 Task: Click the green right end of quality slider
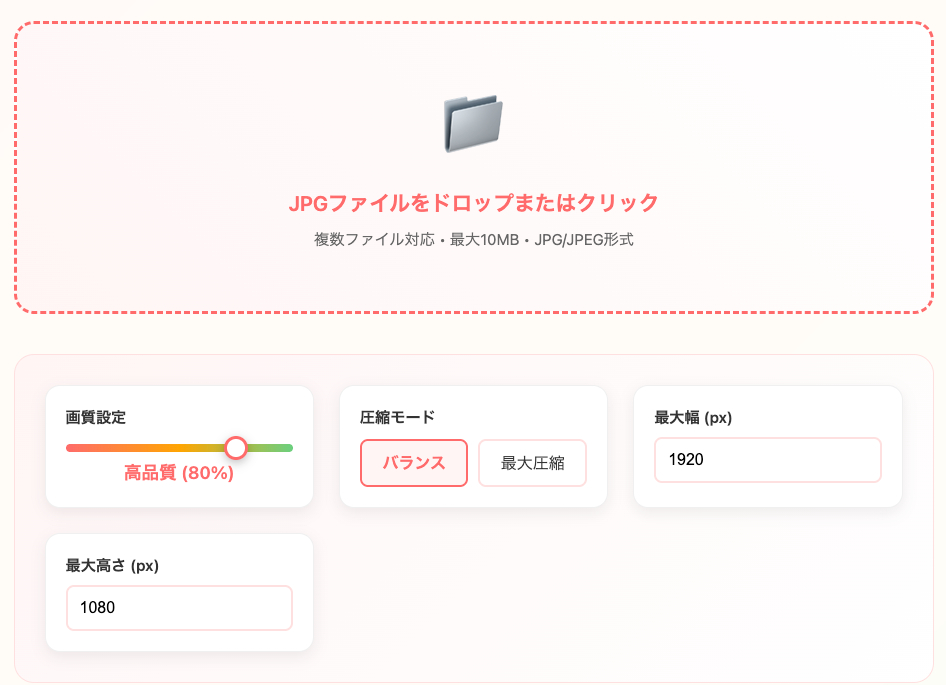[286, 447]
